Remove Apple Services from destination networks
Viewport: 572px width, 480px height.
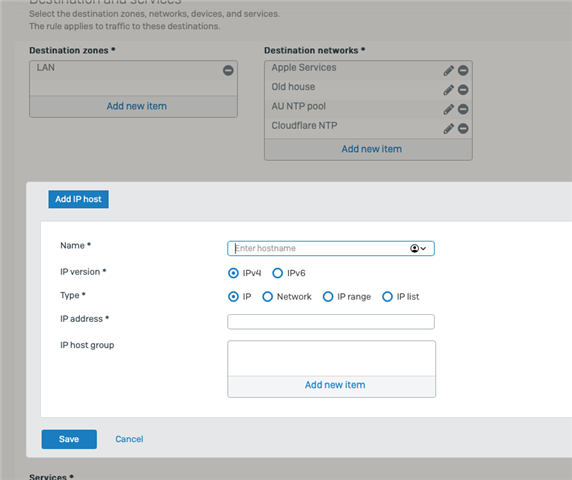(463, 70)
